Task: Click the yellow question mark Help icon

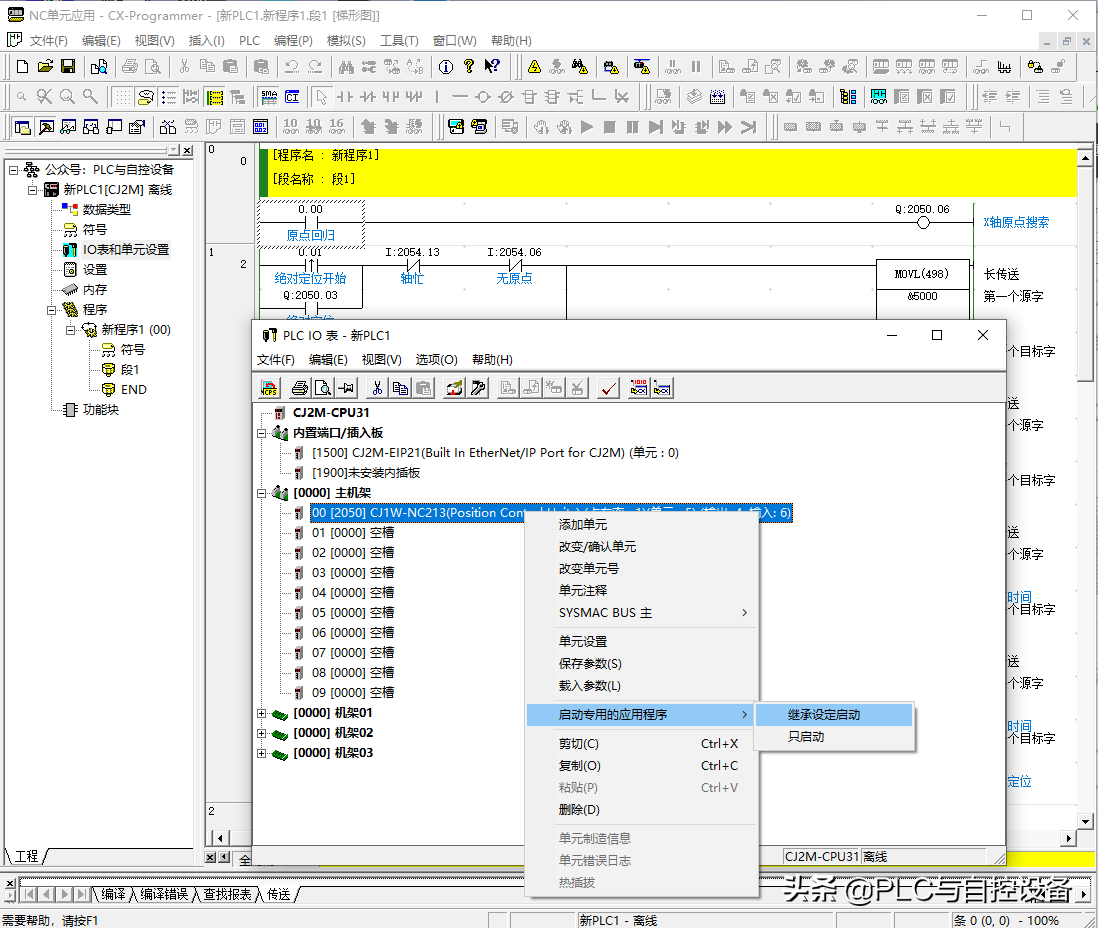Action: pyautogui.click(x=468, y=67)
